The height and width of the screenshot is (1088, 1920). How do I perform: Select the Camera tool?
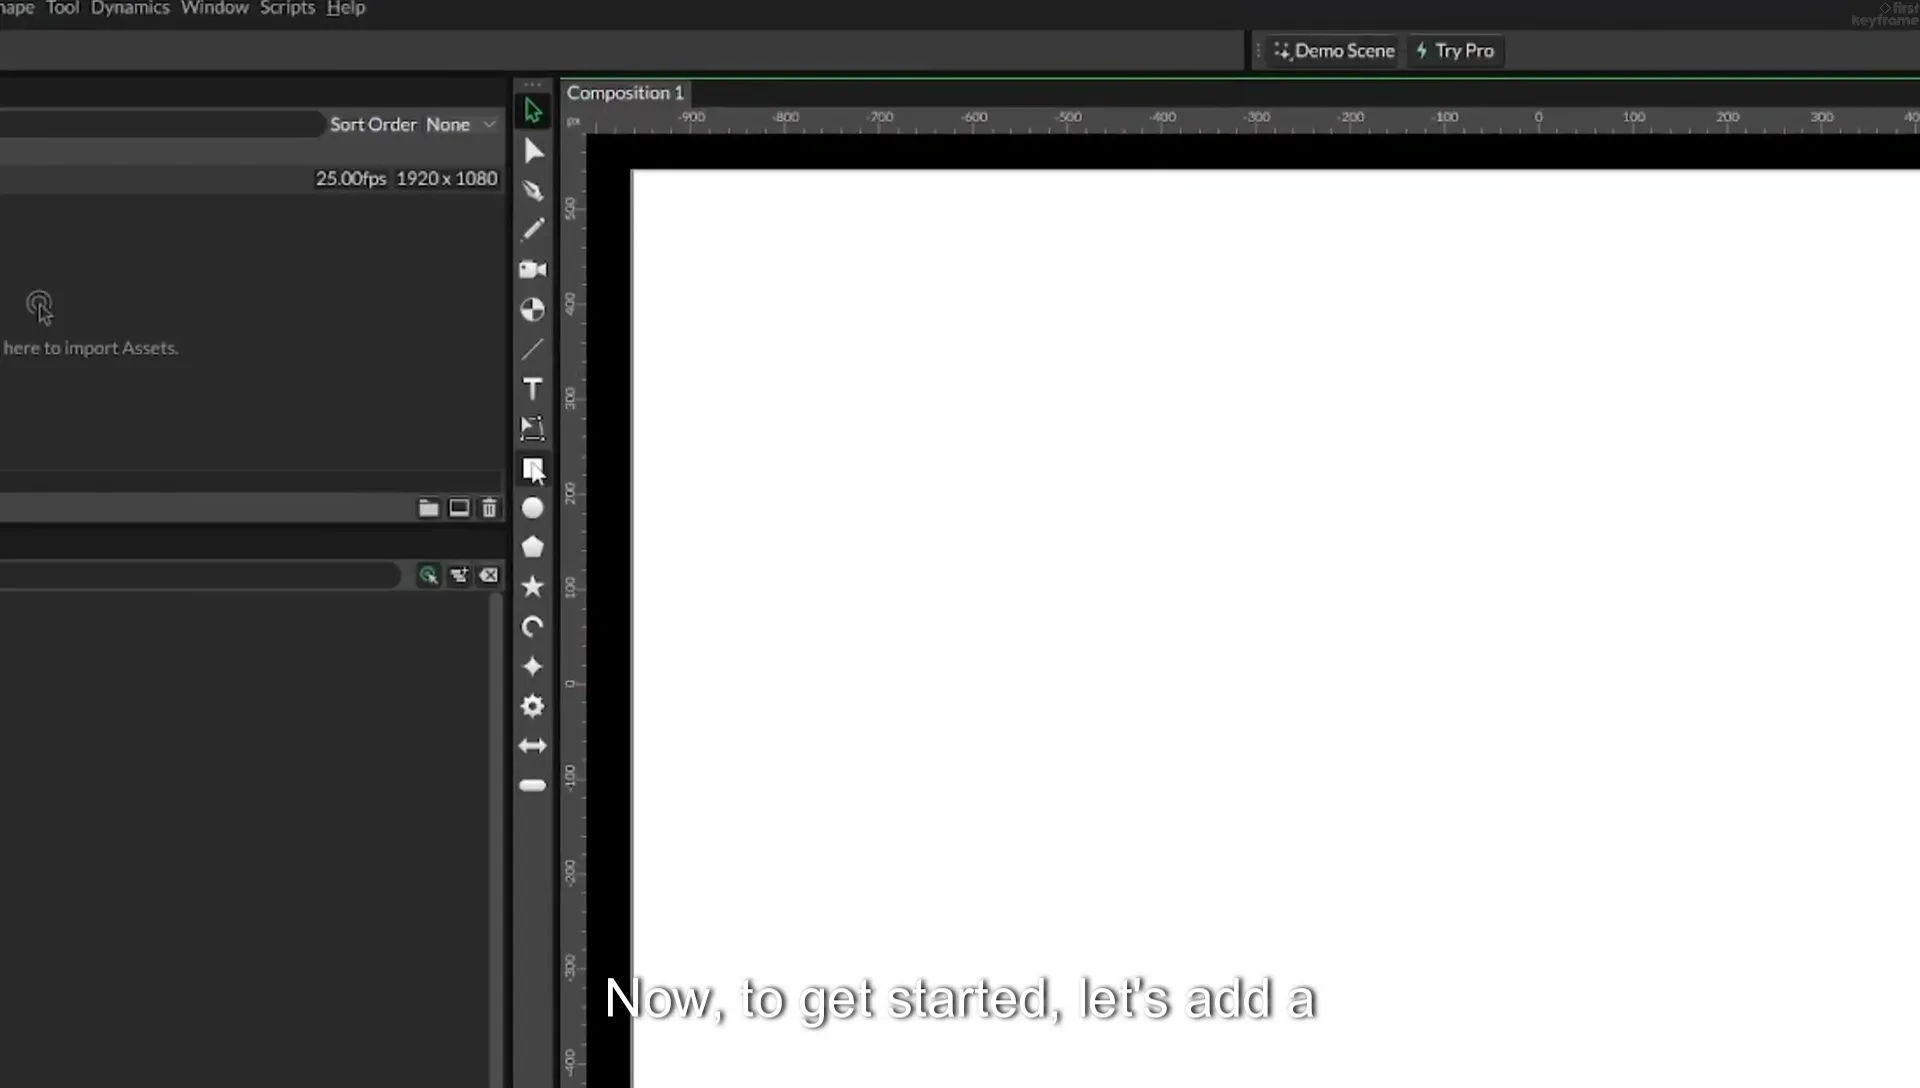[x=532, y=269]
